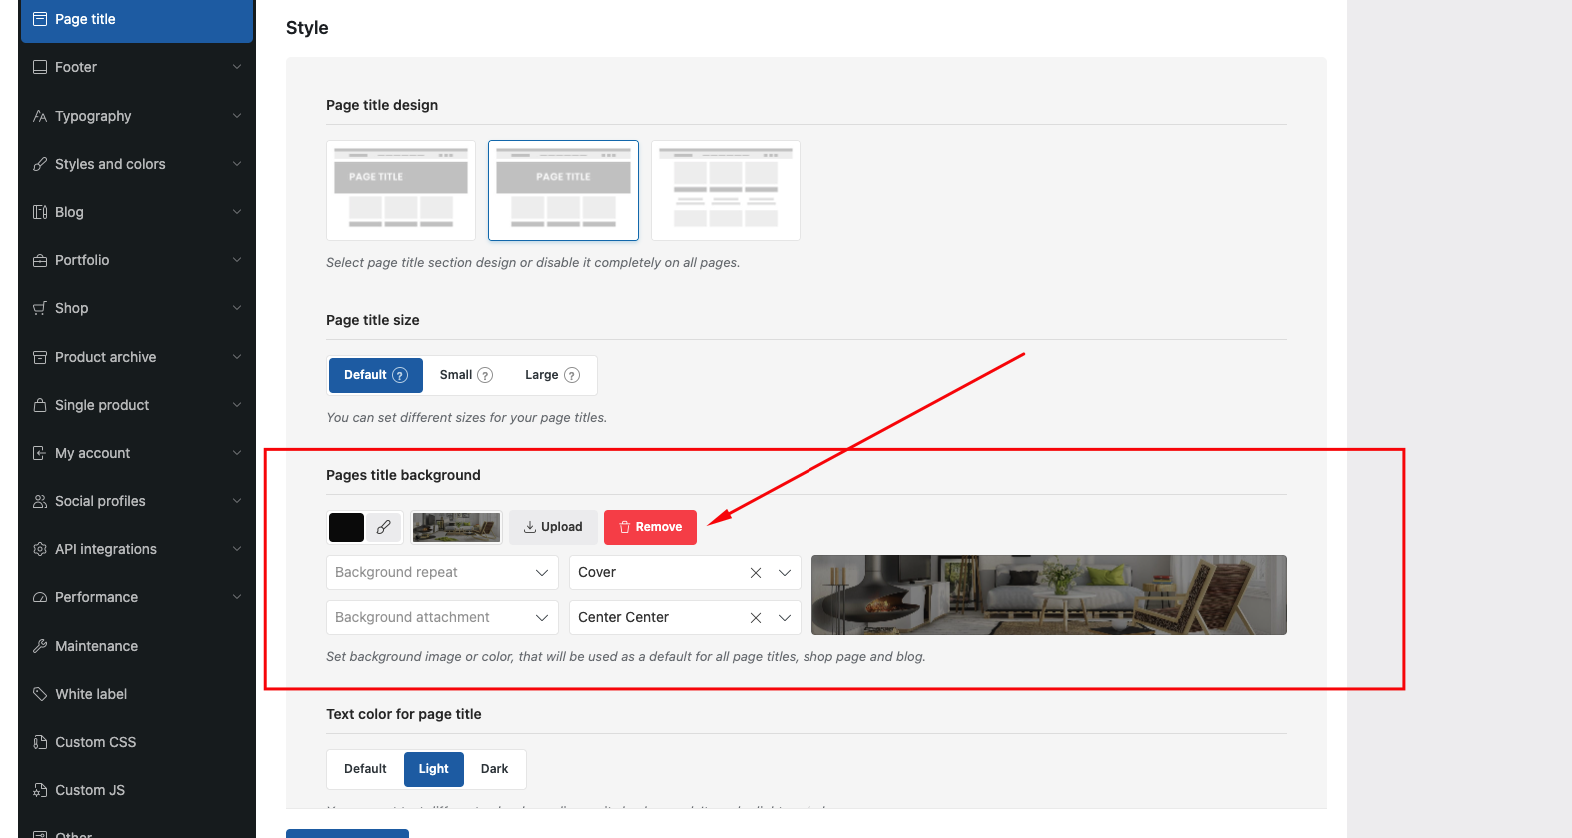Click the Typography sidebar icon

(40, 116)
